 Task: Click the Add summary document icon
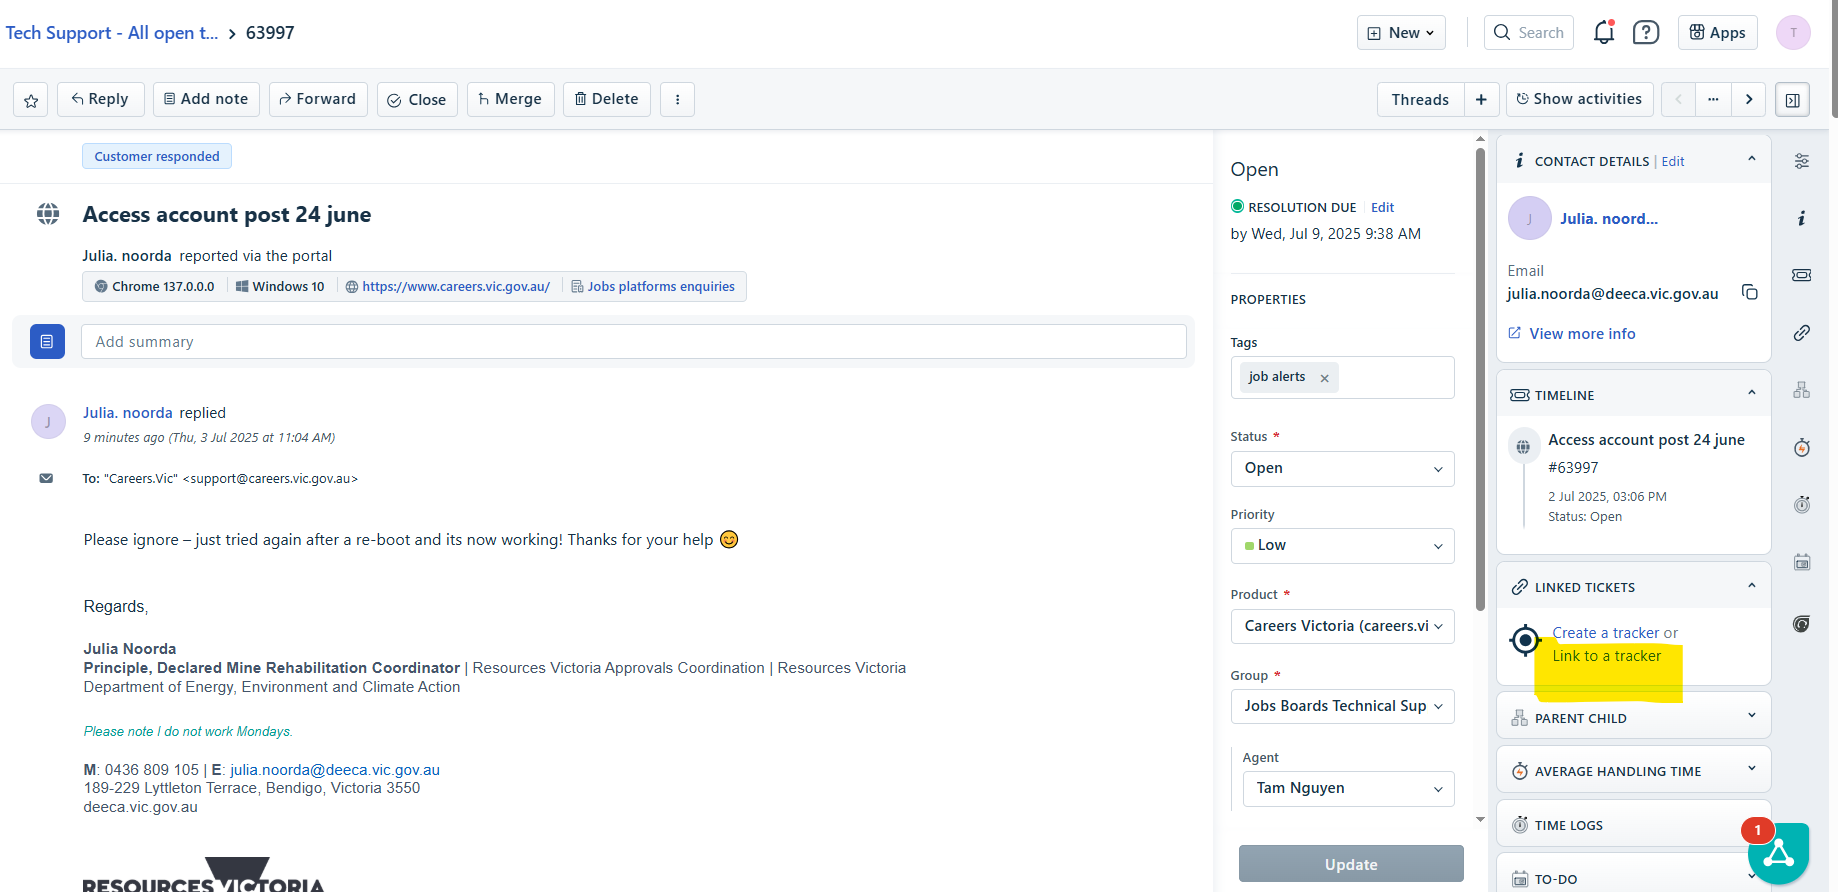pos(47,341)
